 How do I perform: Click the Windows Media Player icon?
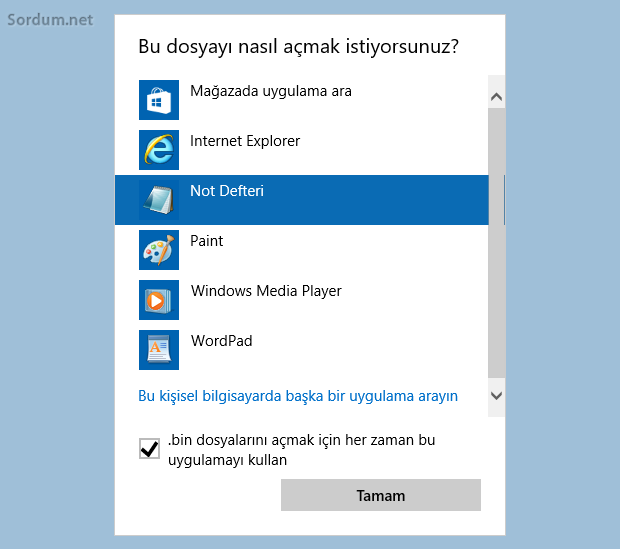(x=159, y=300)
